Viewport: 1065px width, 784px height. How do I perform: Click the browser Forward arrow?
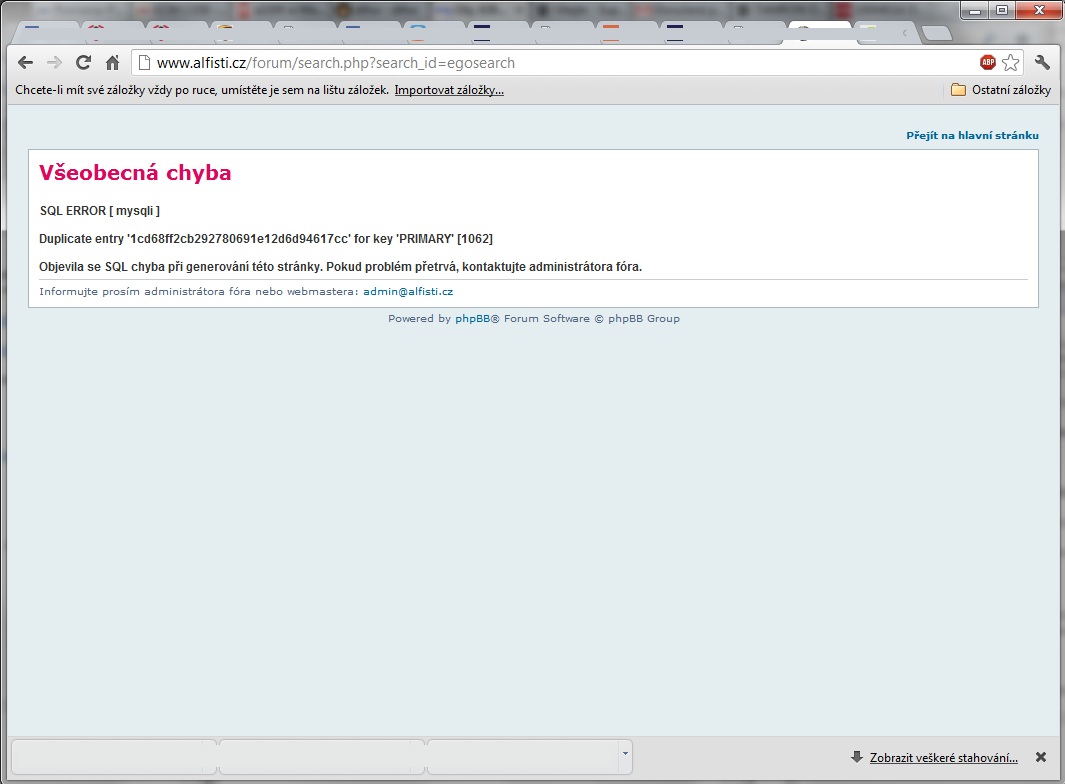tap(54, 63)
